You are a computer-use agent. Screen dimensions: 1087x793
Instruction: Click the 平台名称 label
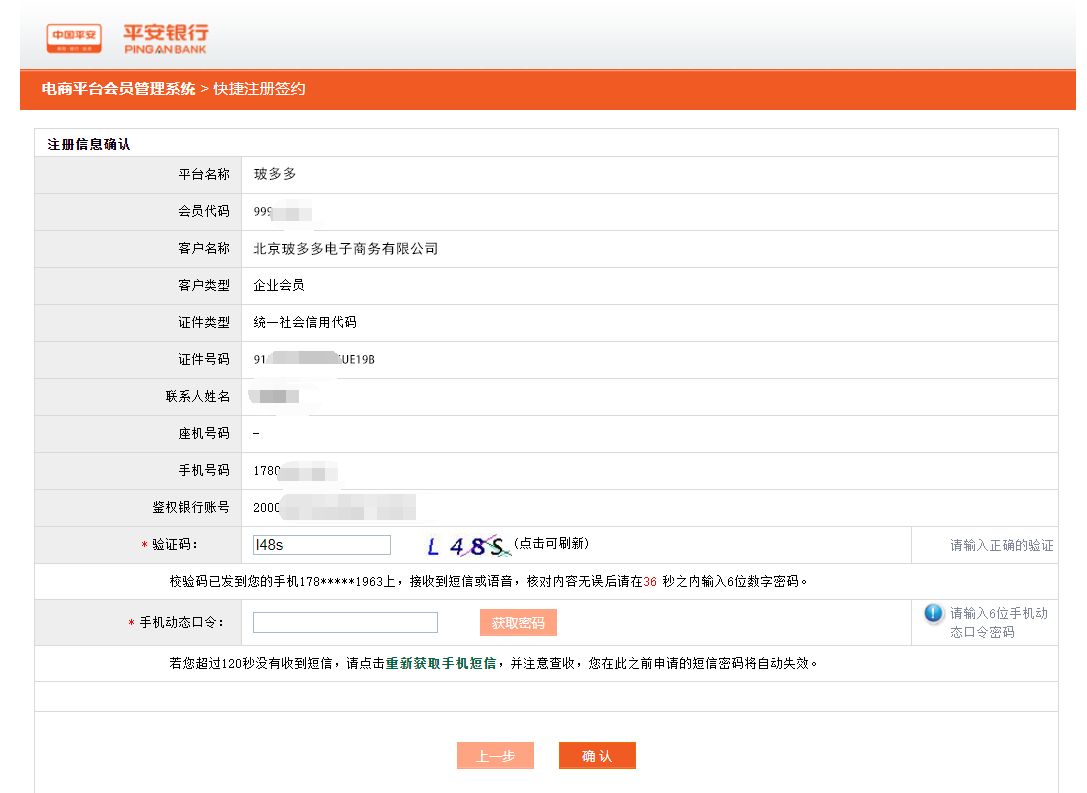(x=204, y=174)
